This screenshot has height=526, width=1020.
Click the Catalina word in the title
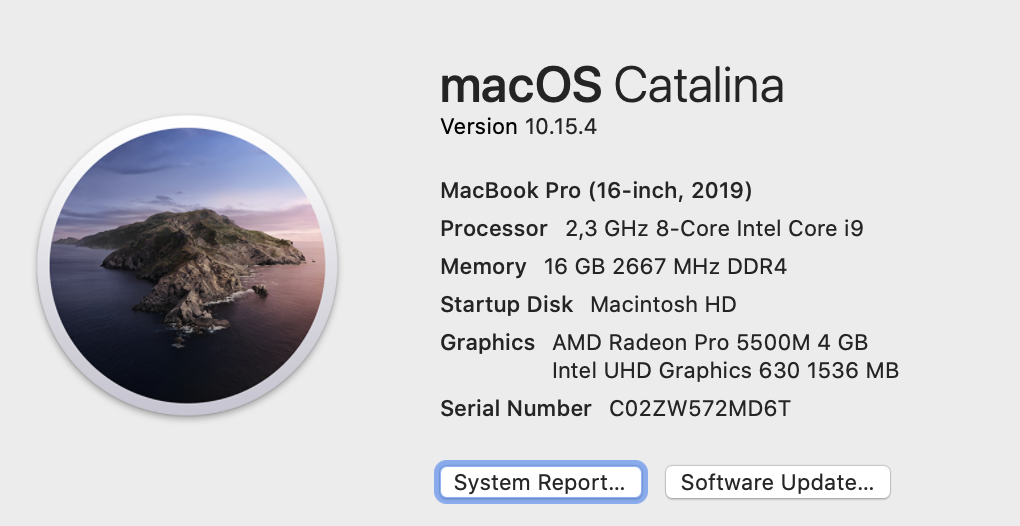[x=699, y=85]
